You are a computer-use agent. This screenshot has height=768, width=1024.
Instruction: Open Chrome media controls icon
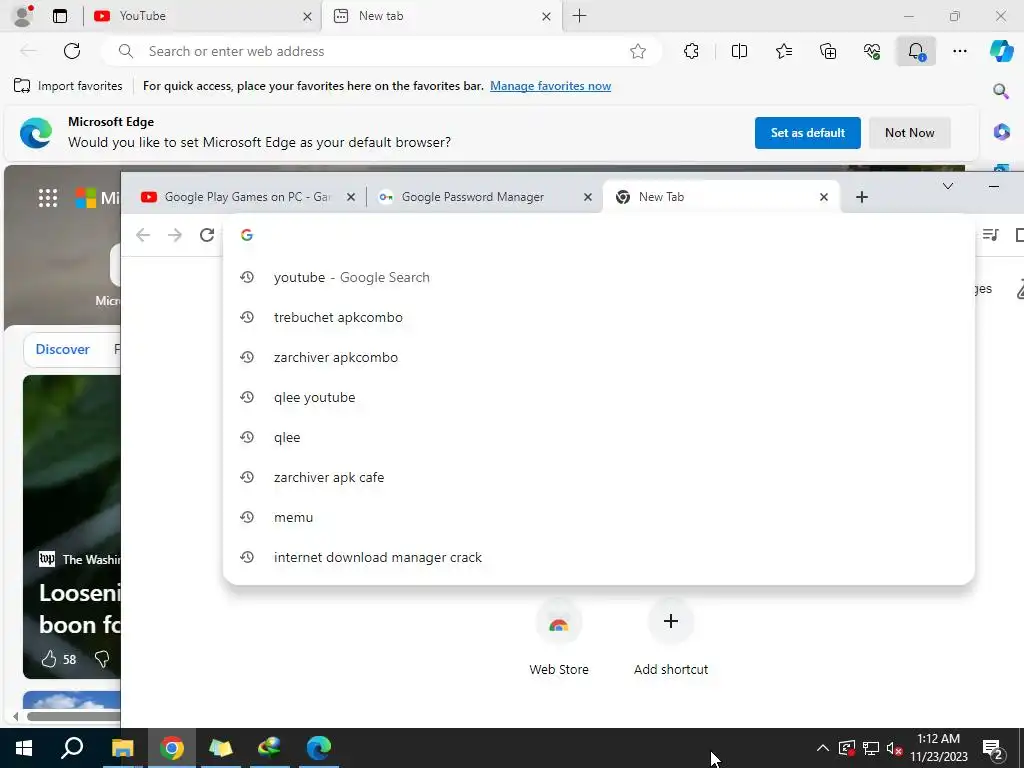coord(990,235)
